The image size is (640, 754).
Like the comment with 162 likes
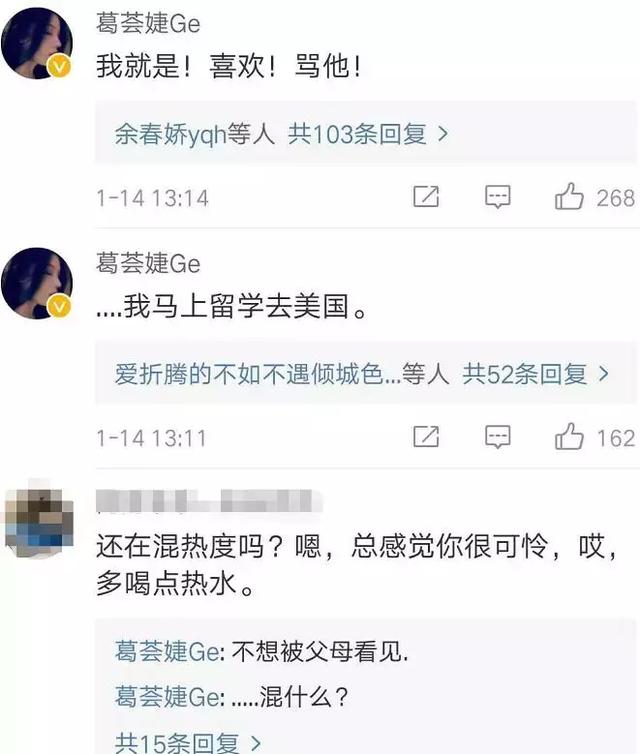click(569, 436)
